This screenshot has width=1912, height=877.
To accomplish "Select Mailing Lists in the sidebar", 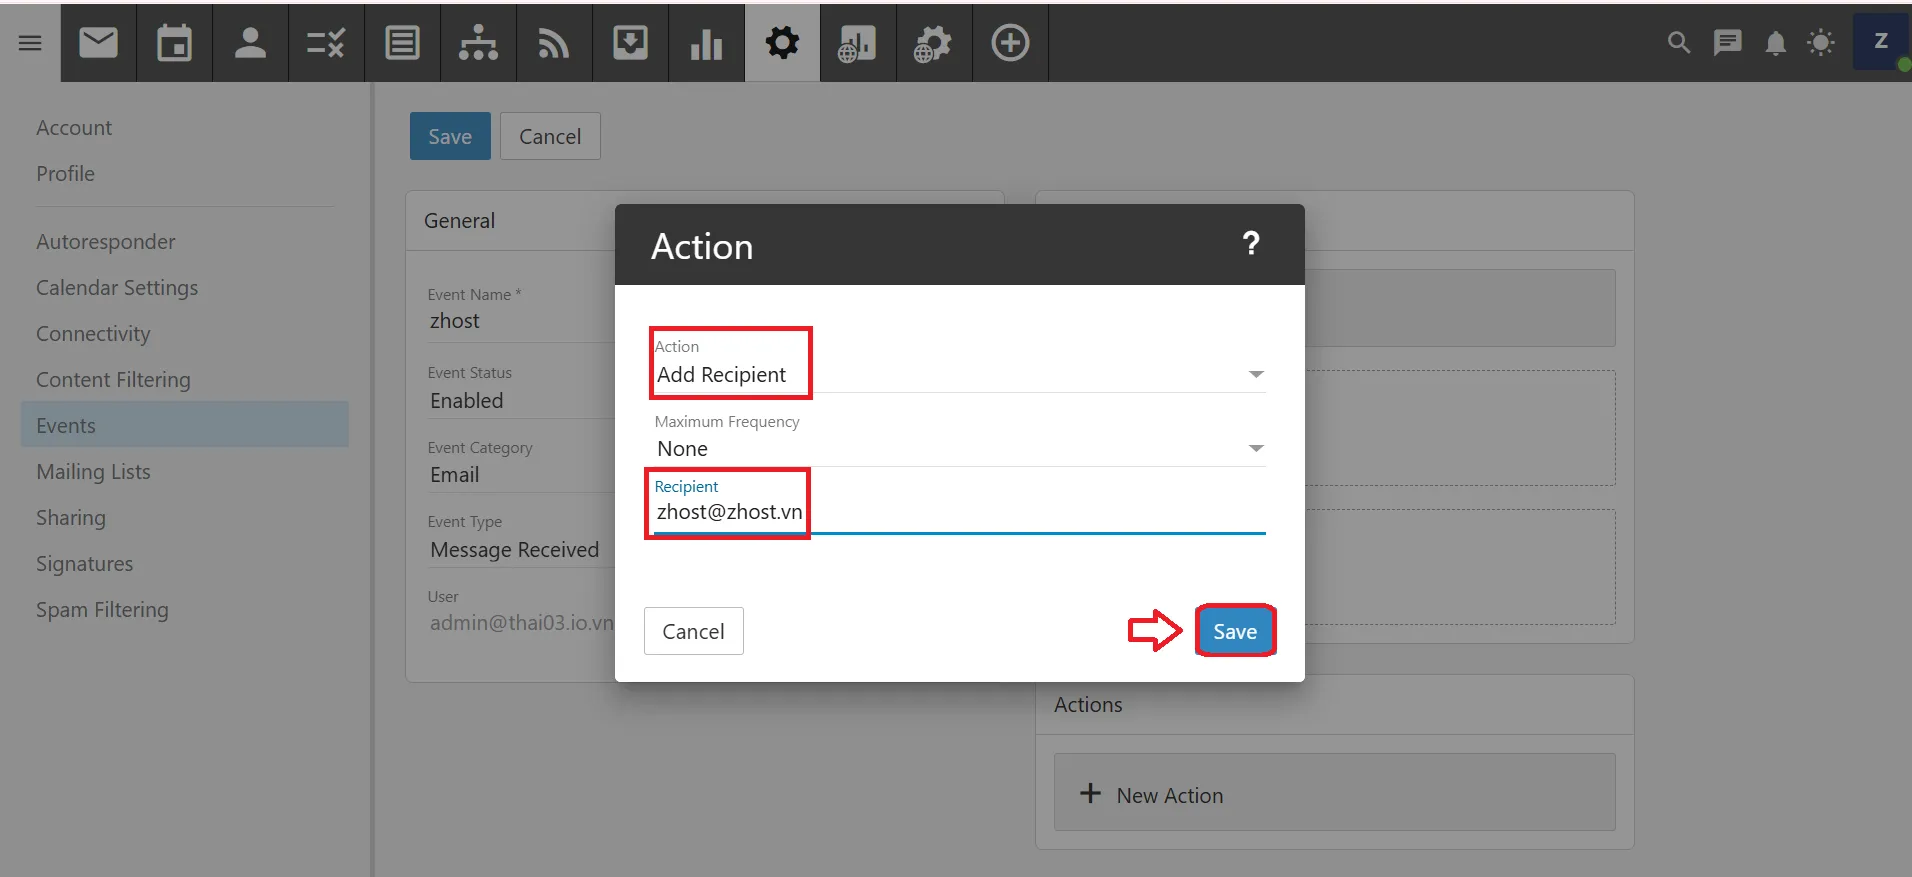I will (93, 472).
